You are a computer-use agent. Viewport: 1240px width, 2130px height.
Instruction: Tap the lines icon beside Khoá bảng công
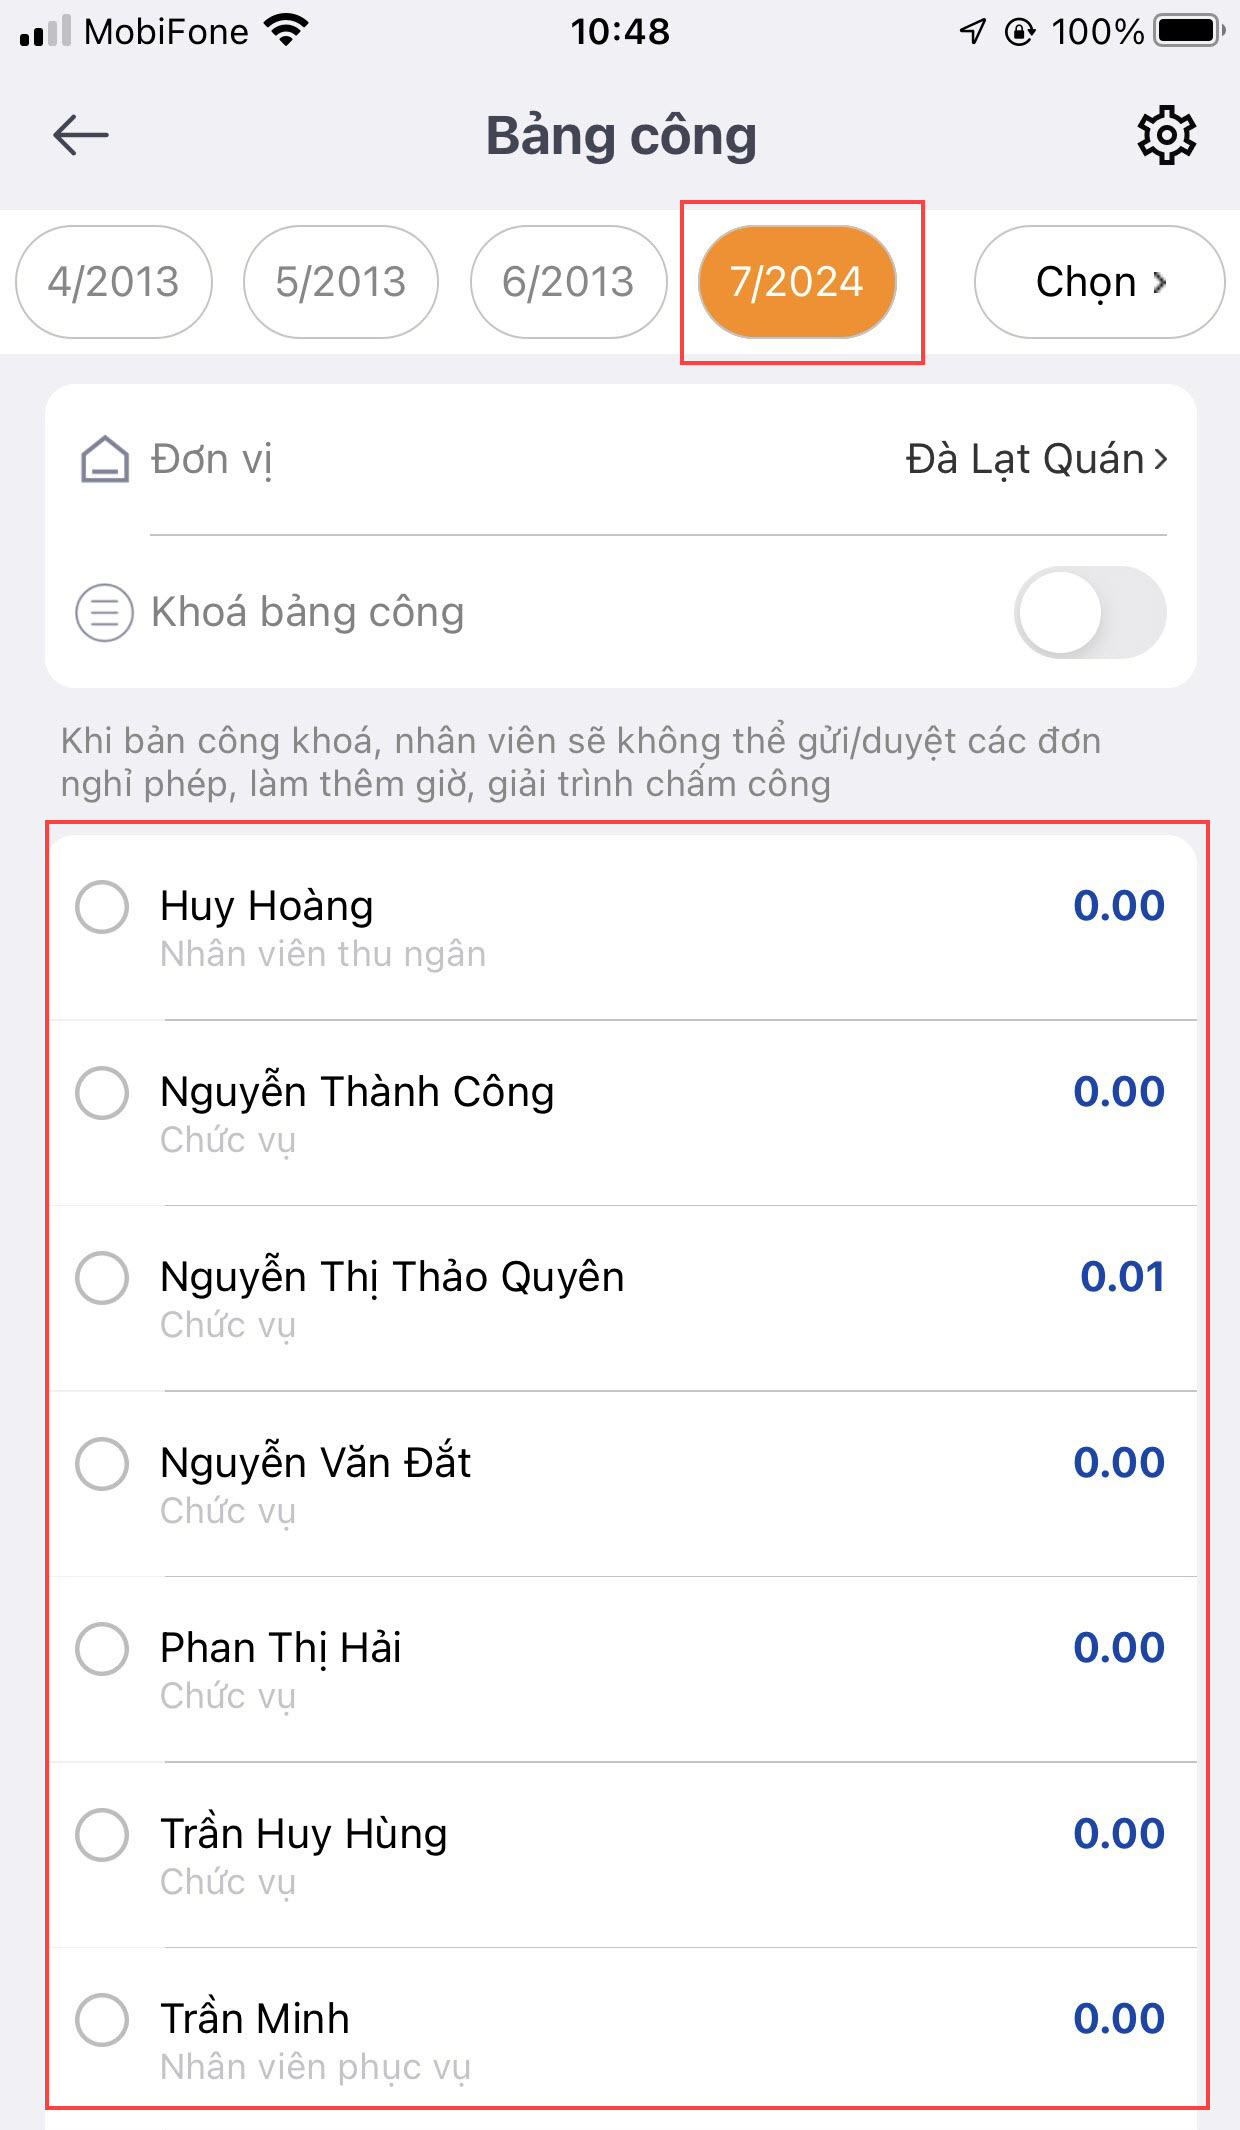tap(104, 612)
